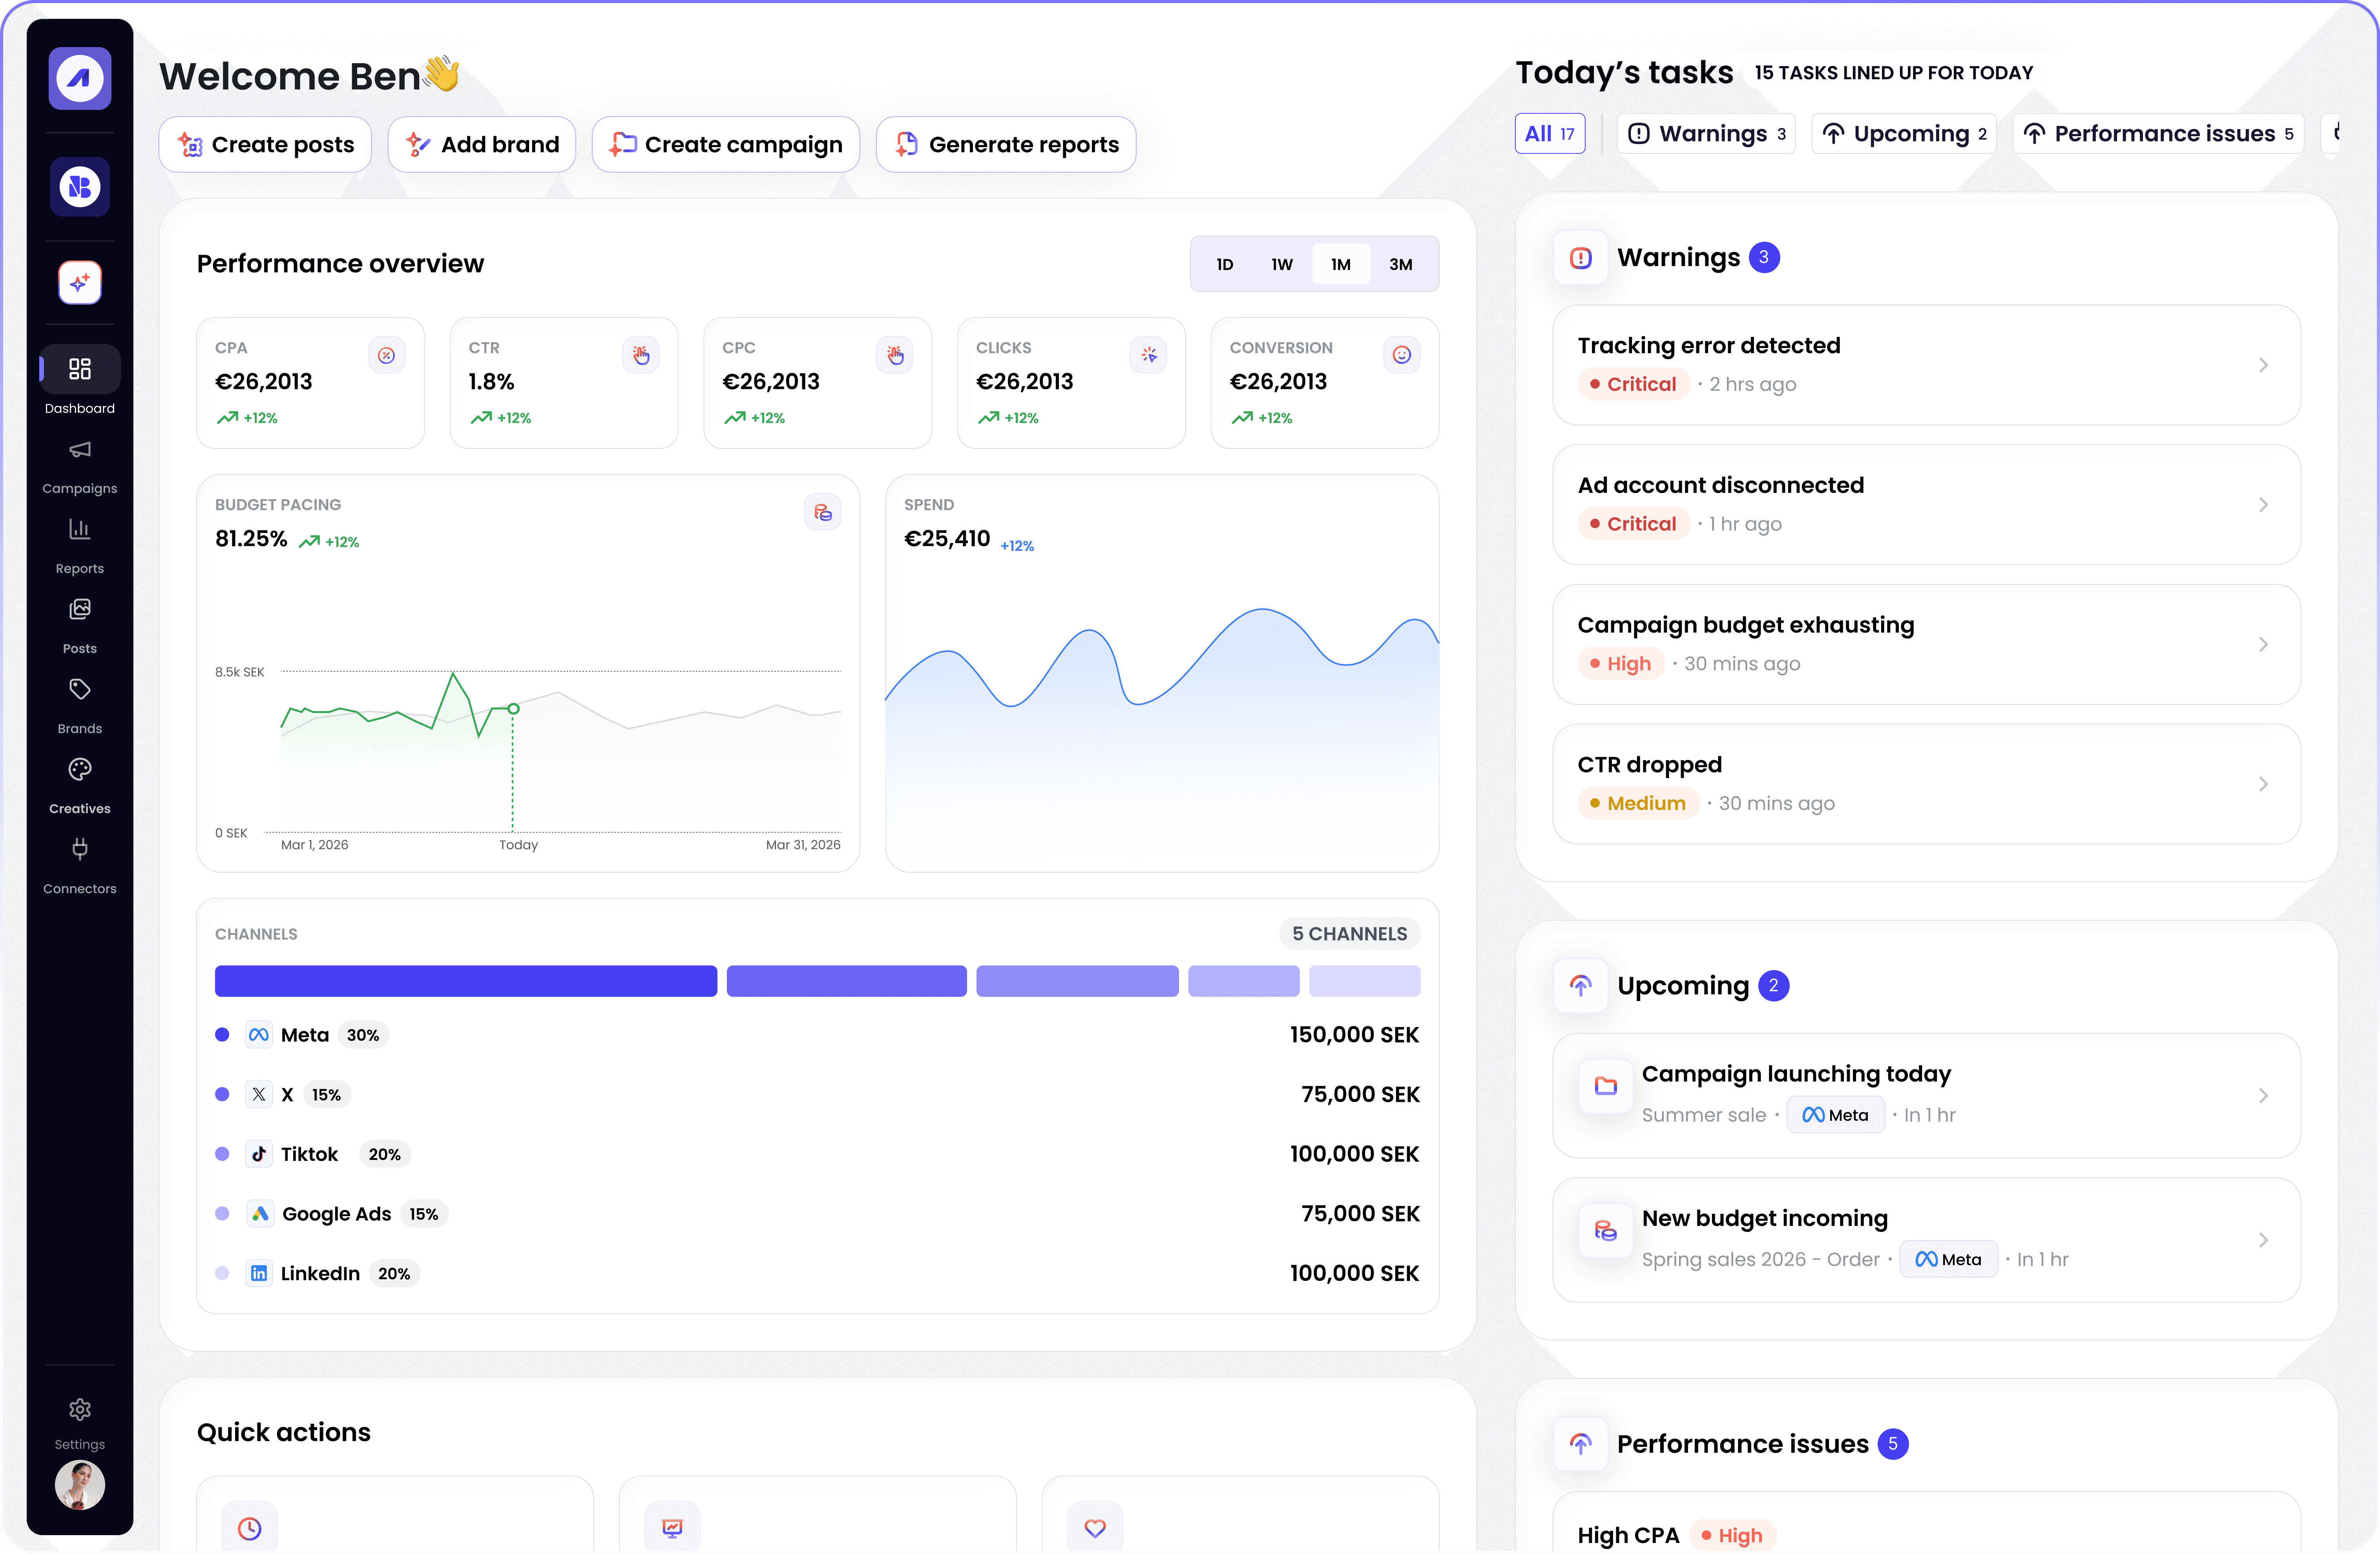Select Performance issues 5 filter tab

pos(2157,134)
